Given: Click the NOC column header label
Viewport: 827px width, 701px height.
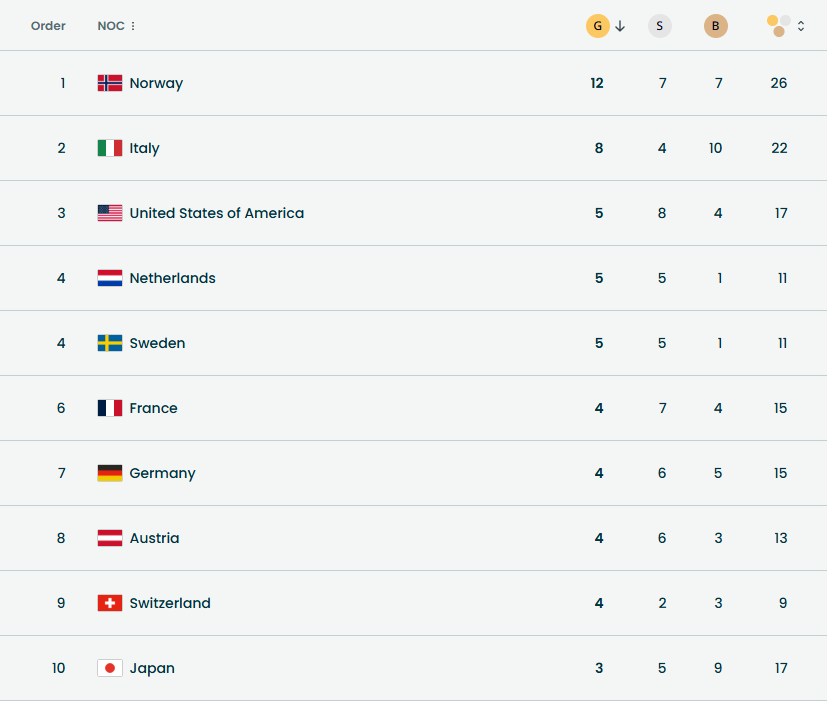Looking at the screenshot, I should (110, 26).
